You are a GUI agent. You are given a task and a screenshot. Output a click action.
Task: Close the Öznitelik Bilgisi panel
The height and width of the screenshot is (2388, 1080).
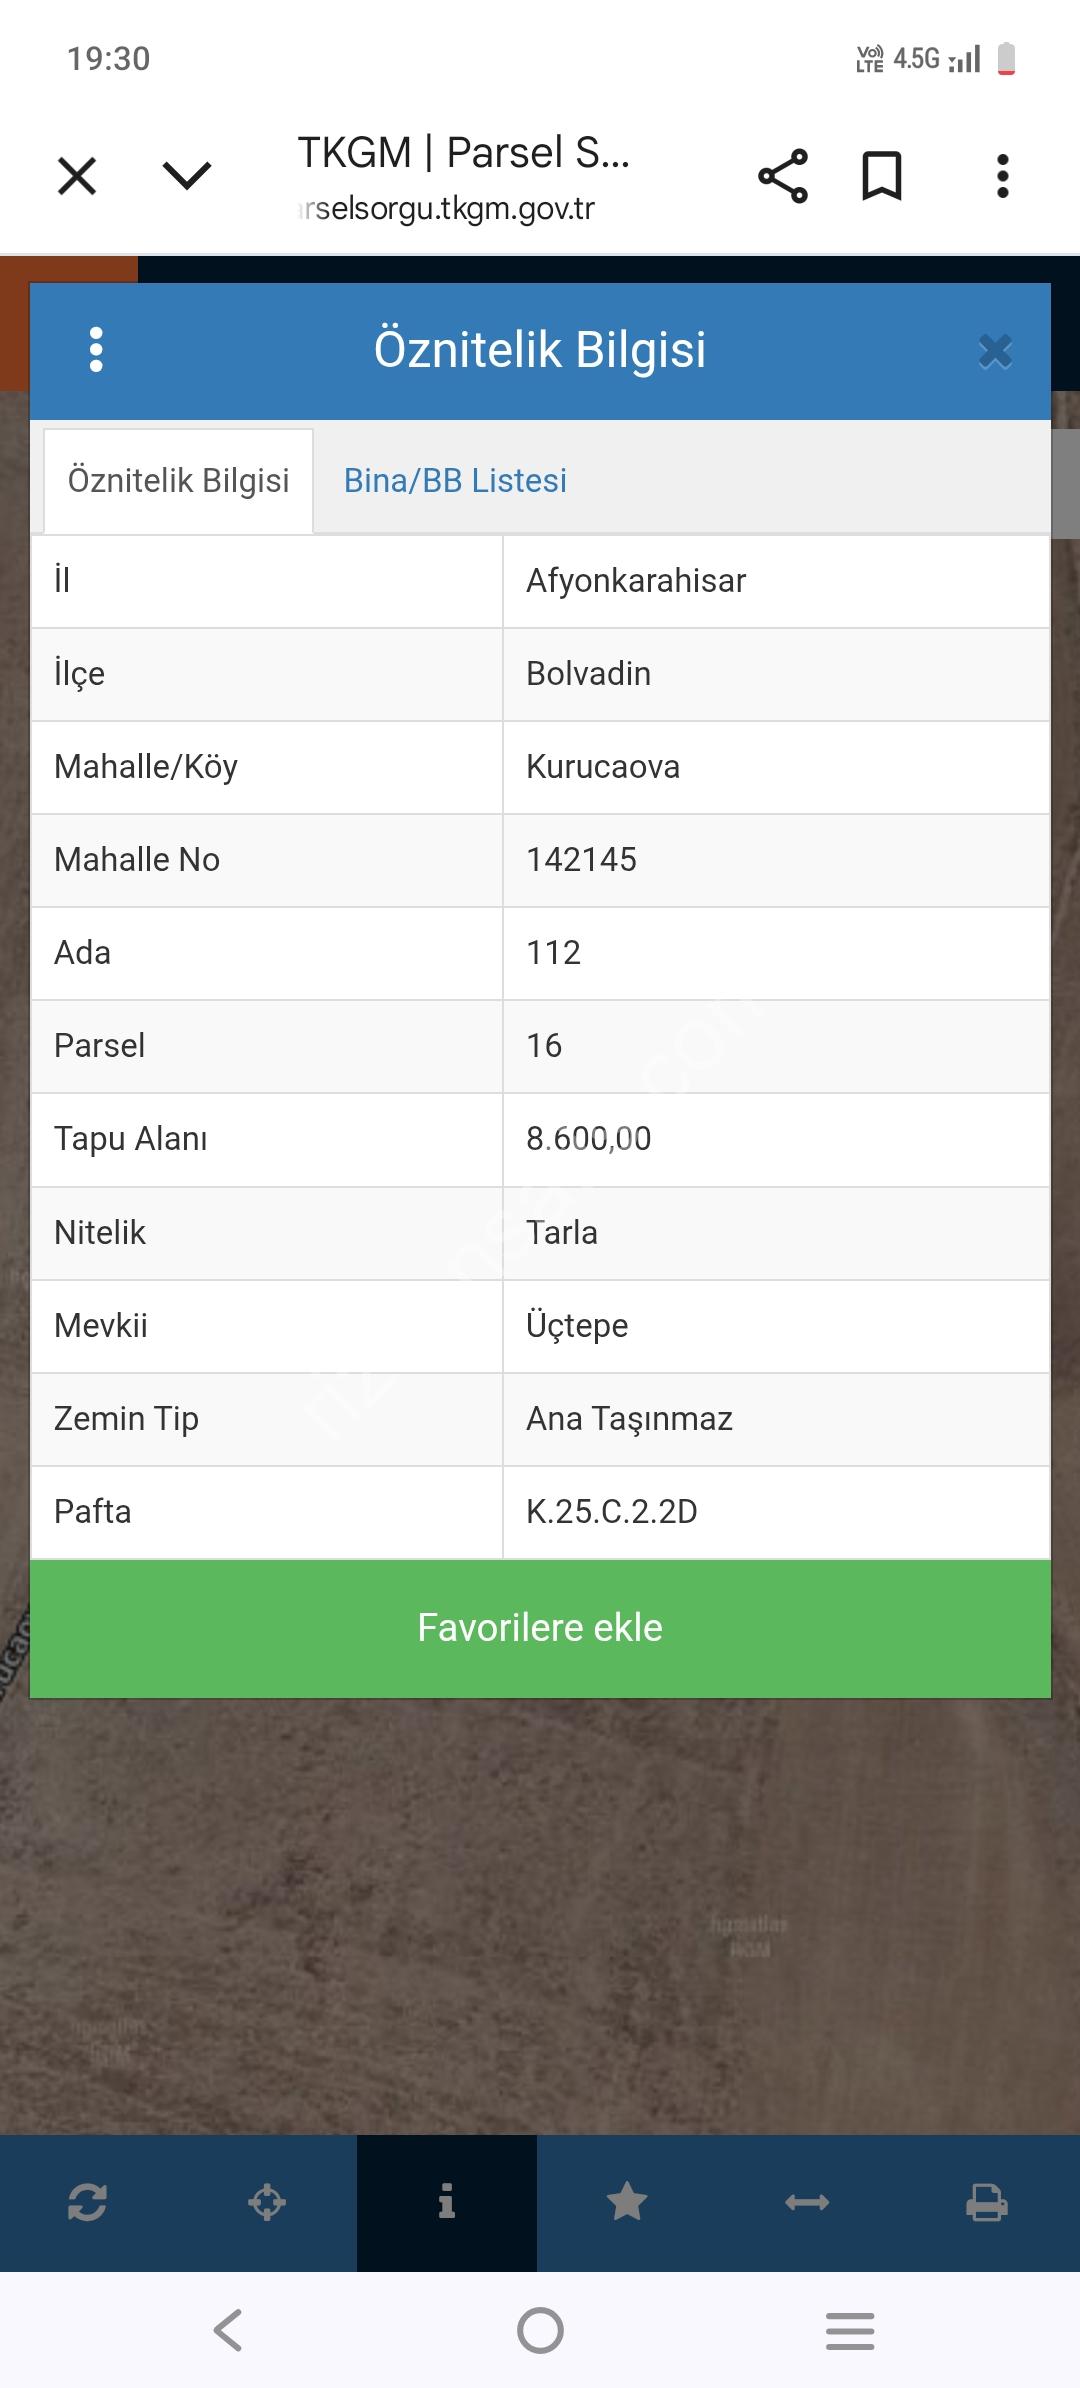pos(995,351)
